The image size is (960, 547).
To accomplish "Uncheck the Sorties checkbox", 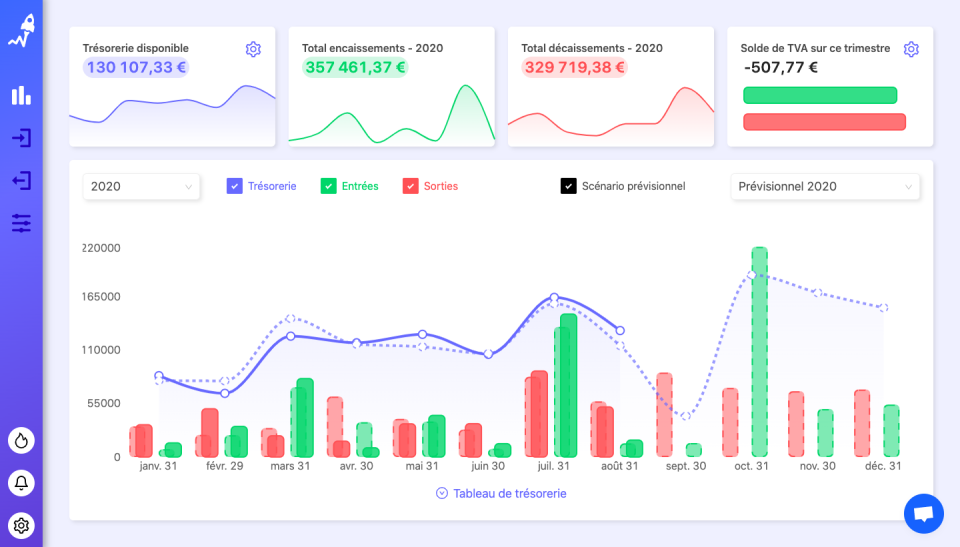I will [x=410, y=186].
